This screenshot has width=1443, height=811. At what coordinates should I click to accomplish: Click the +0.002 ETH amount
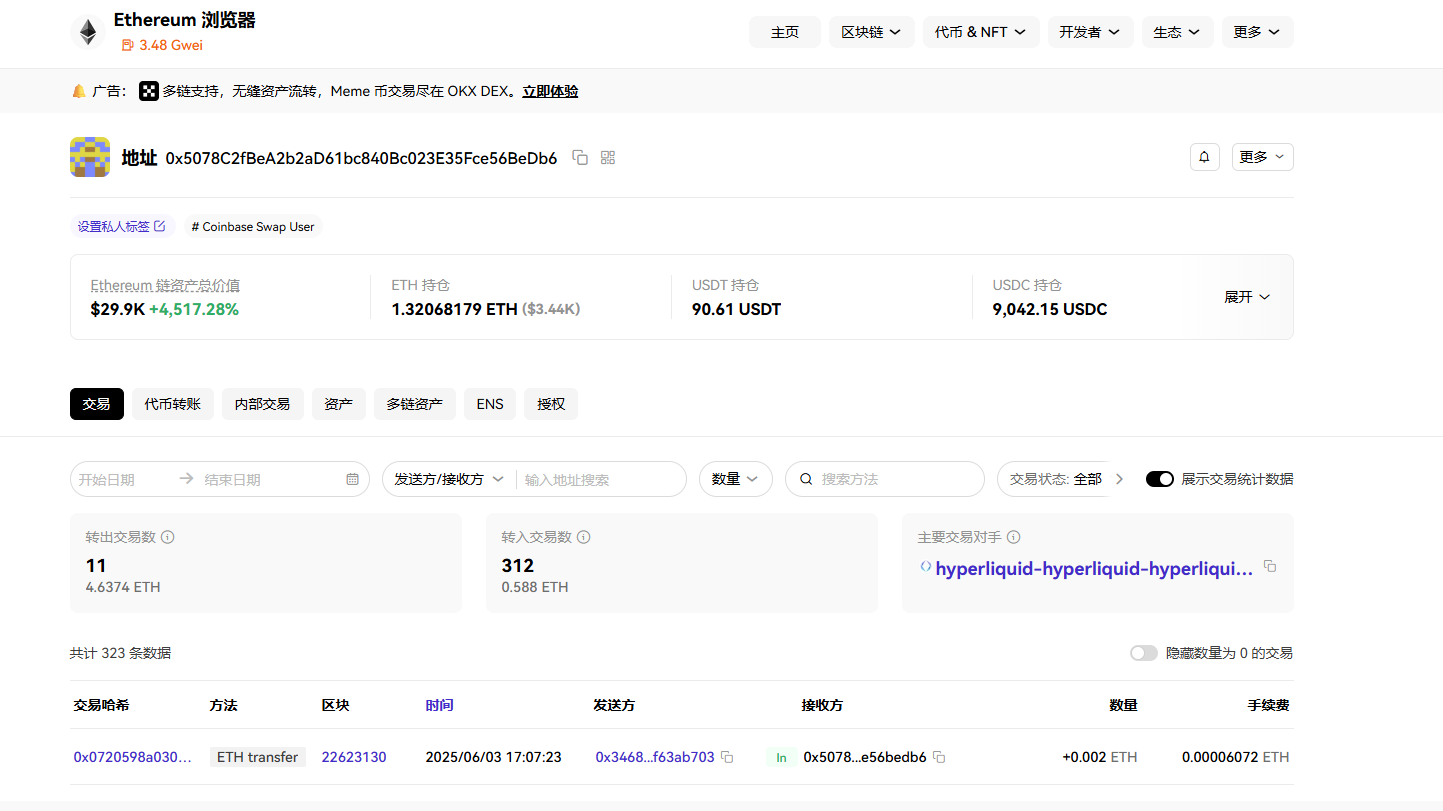[x=1100, y=757]
